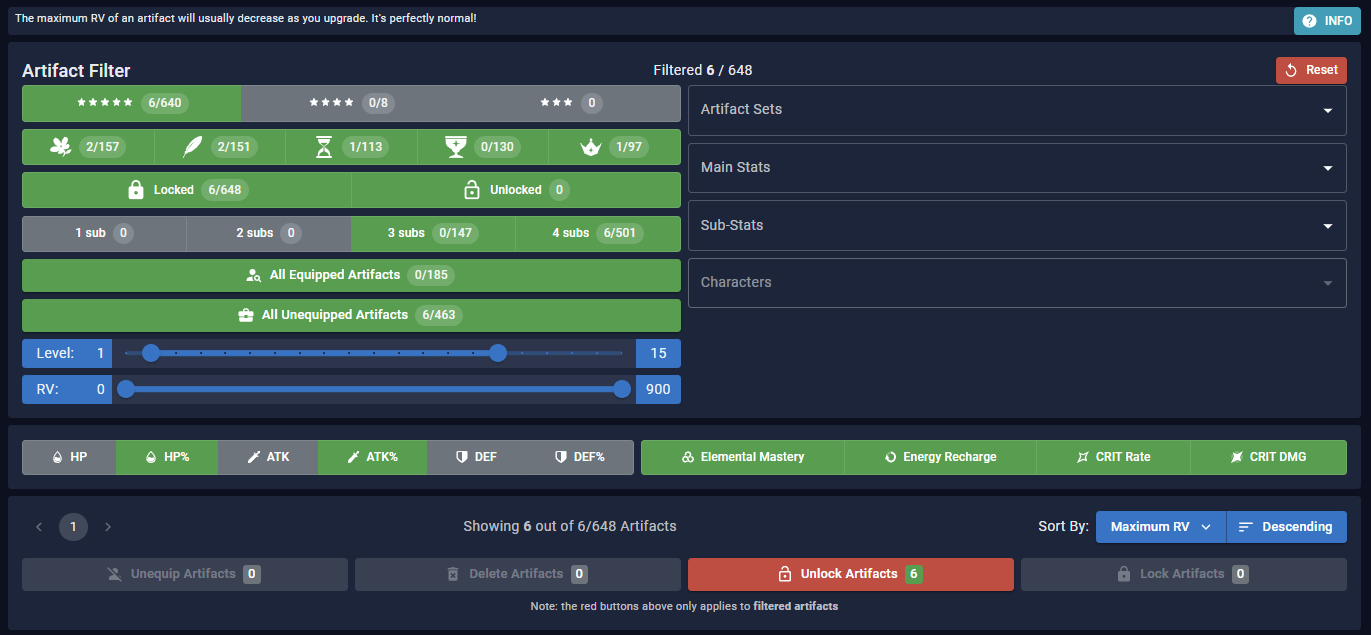Toggle the DEF% substat filter
This screenshot has height=635, width=1371.
[580, 457]
